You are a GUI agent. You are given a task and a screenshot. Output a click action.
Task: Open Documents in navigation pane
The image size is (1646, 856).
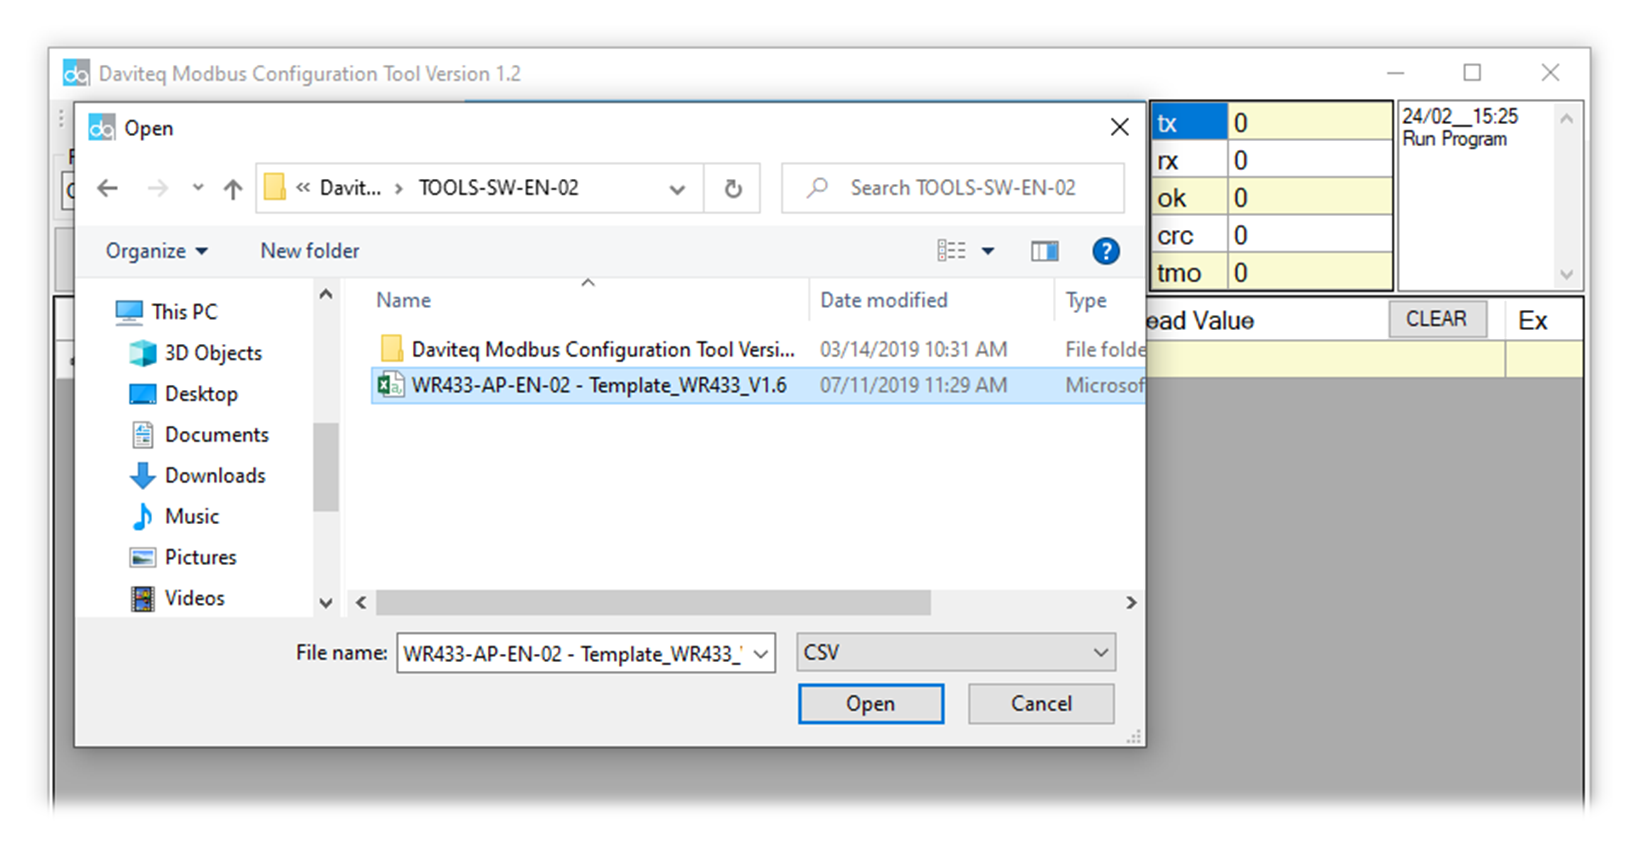[200, 435]
